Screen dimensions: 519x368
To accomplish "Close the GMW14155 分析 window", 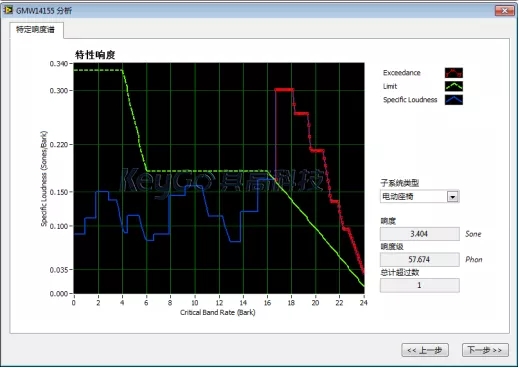I will (504, 11).
